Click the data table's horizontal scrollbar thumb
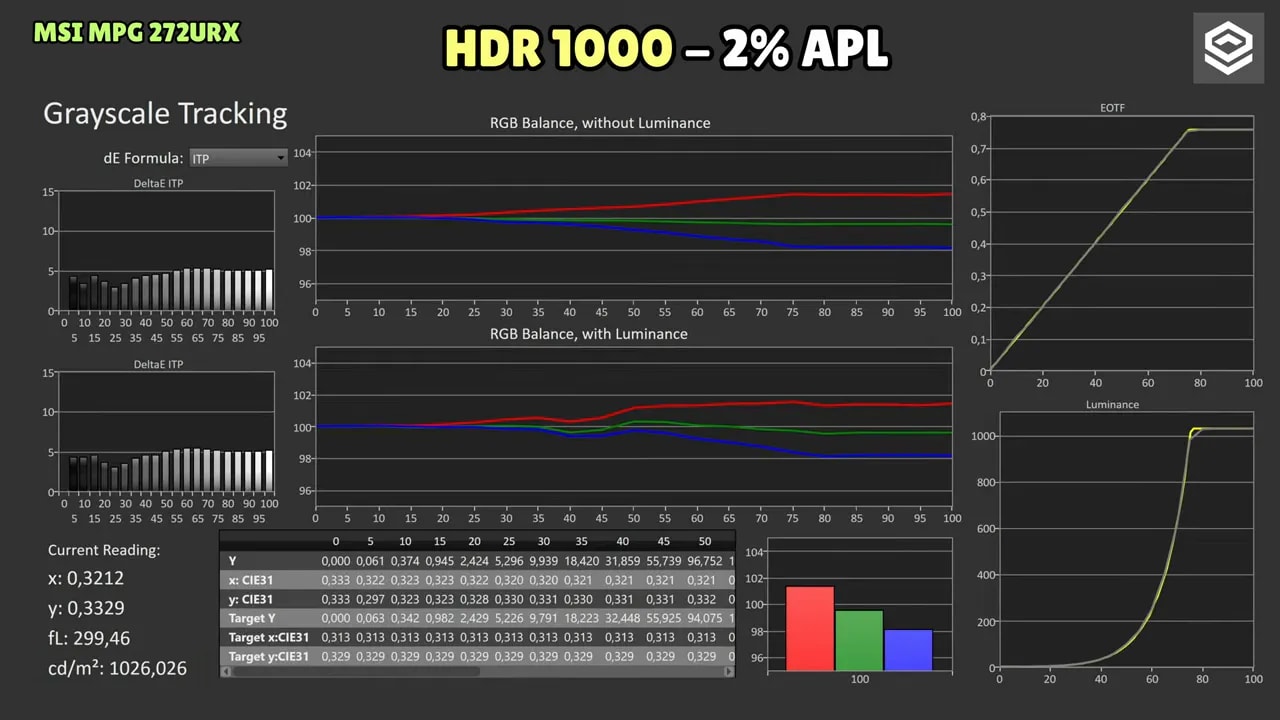Screen dimensions: 1280x720 (356, 672)
